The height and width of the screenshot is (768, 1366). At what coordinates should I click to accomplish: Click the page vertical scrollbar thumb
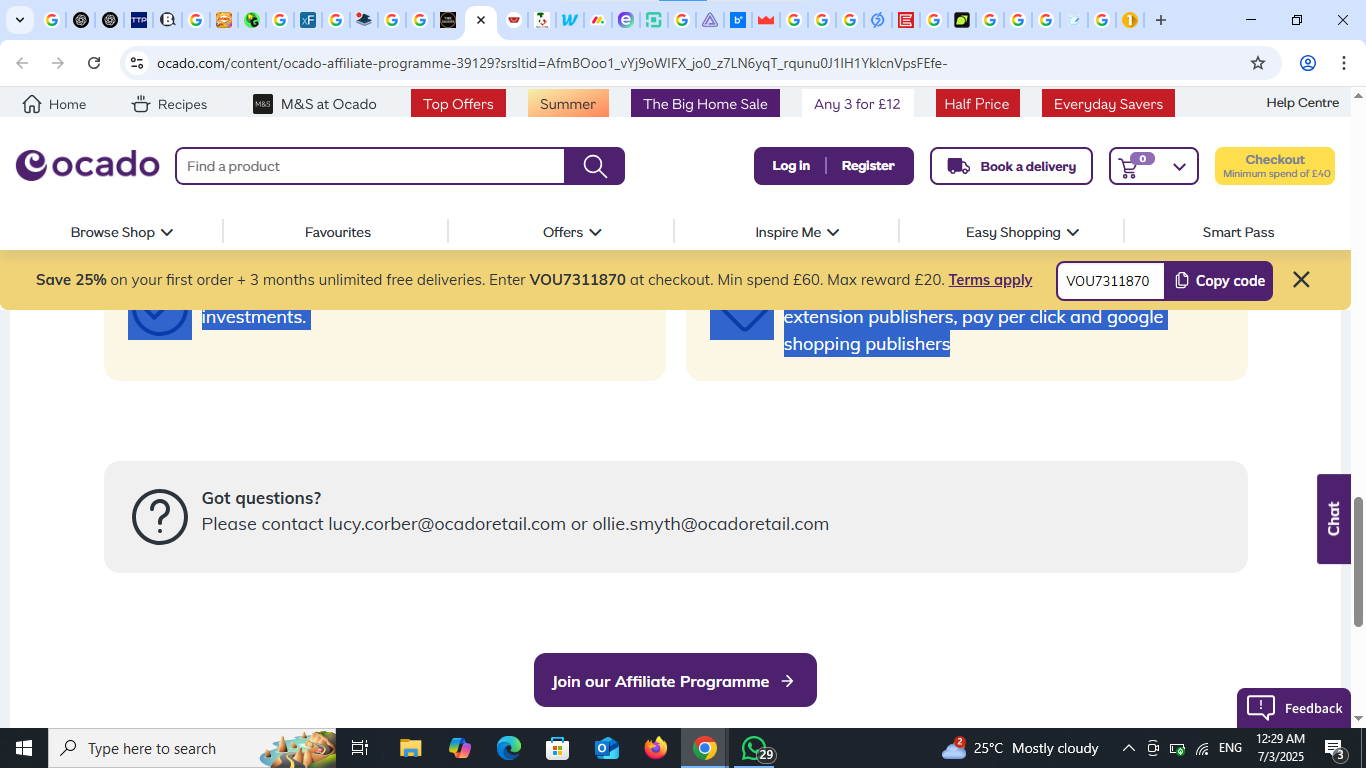tap(1358, 562)
